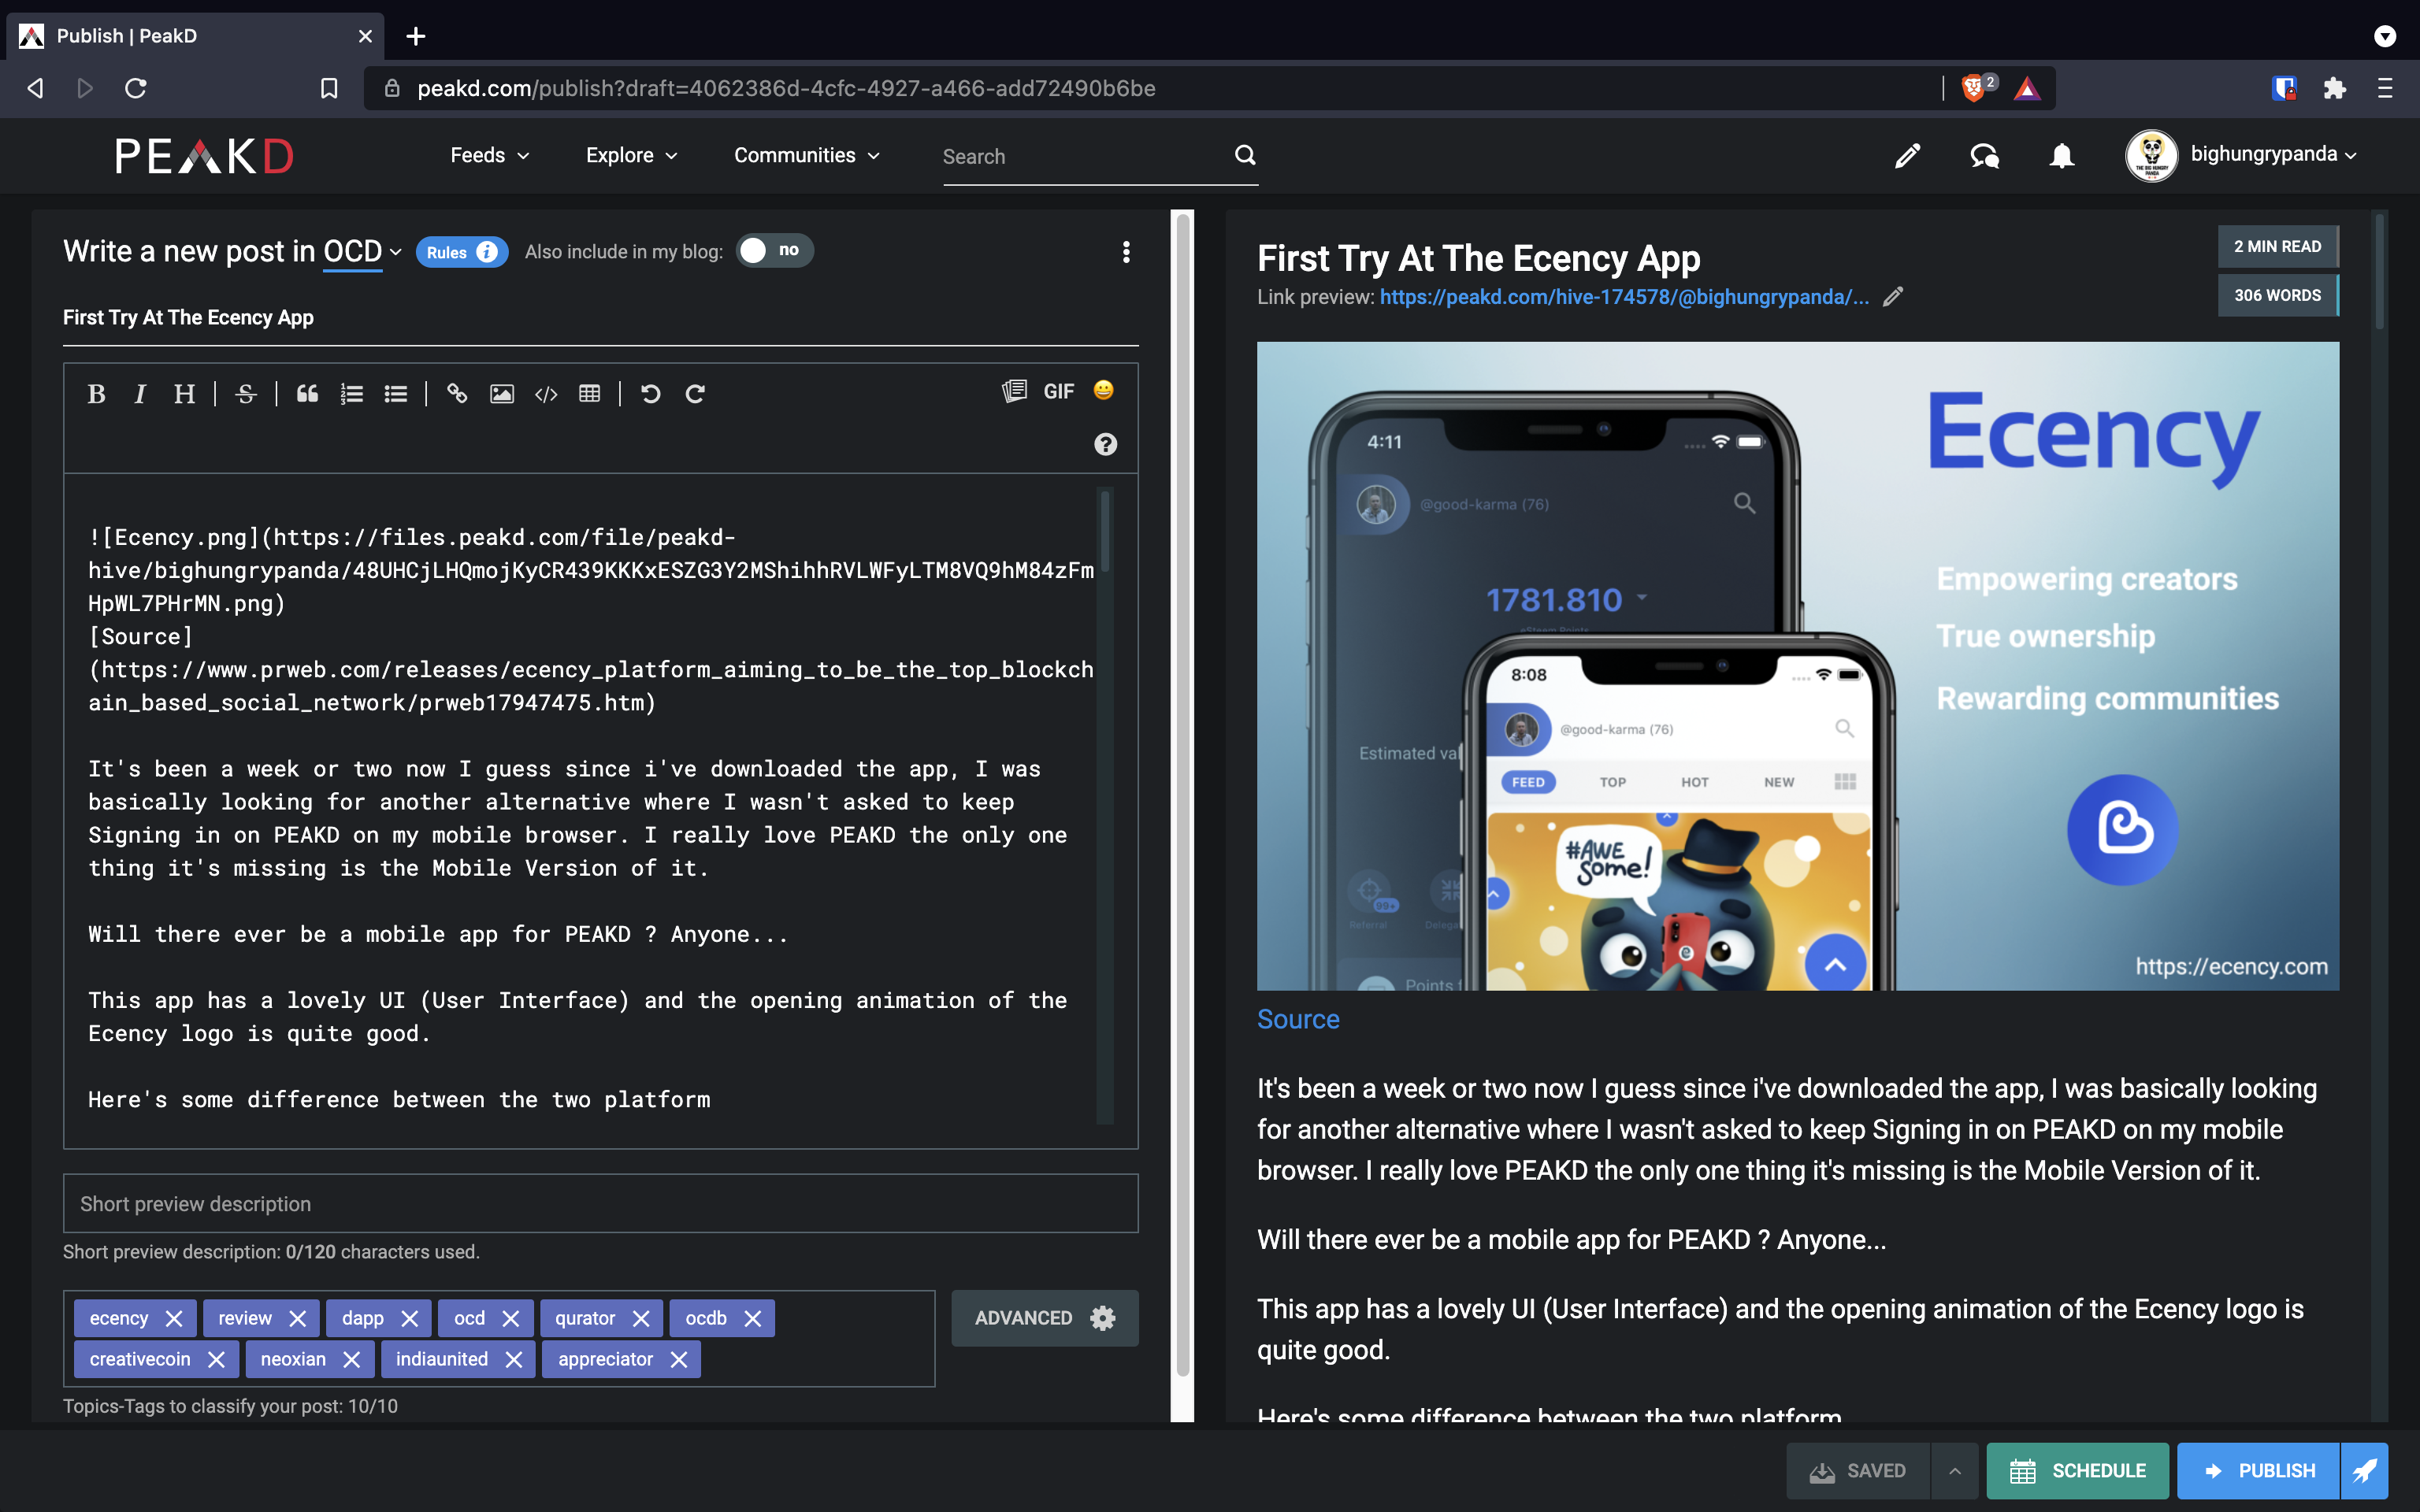Open a new browser tab
This screenshot has width=2420, height=1512.
[416, 37]
